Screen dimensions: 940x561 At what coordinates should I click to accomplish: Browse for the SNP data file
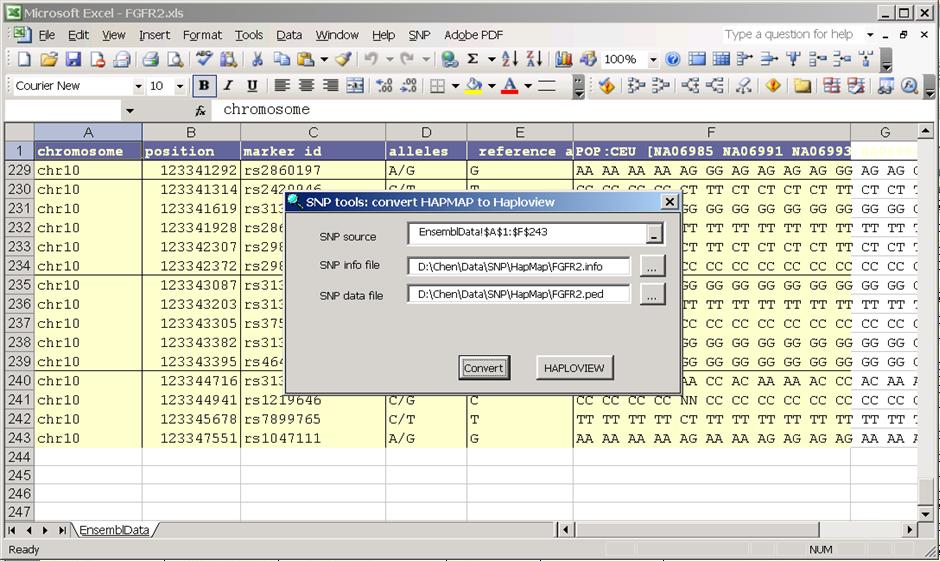652,294
